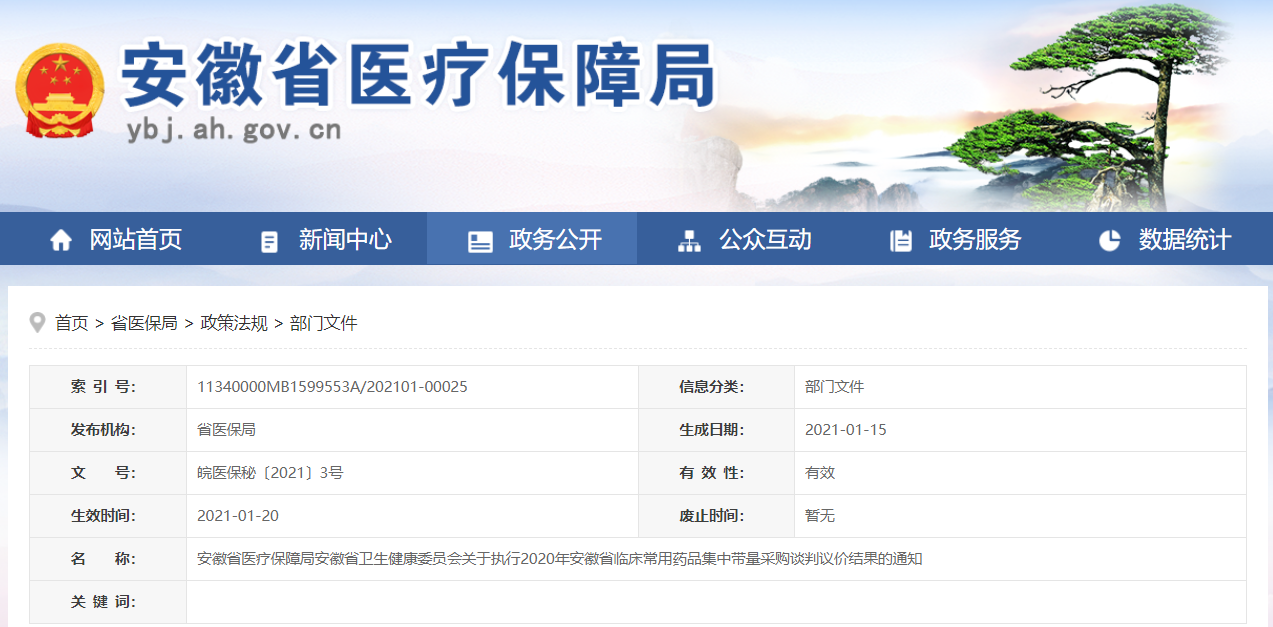Click the 生成日期 label cell
1273x627 pixels.
pos(716,430)
